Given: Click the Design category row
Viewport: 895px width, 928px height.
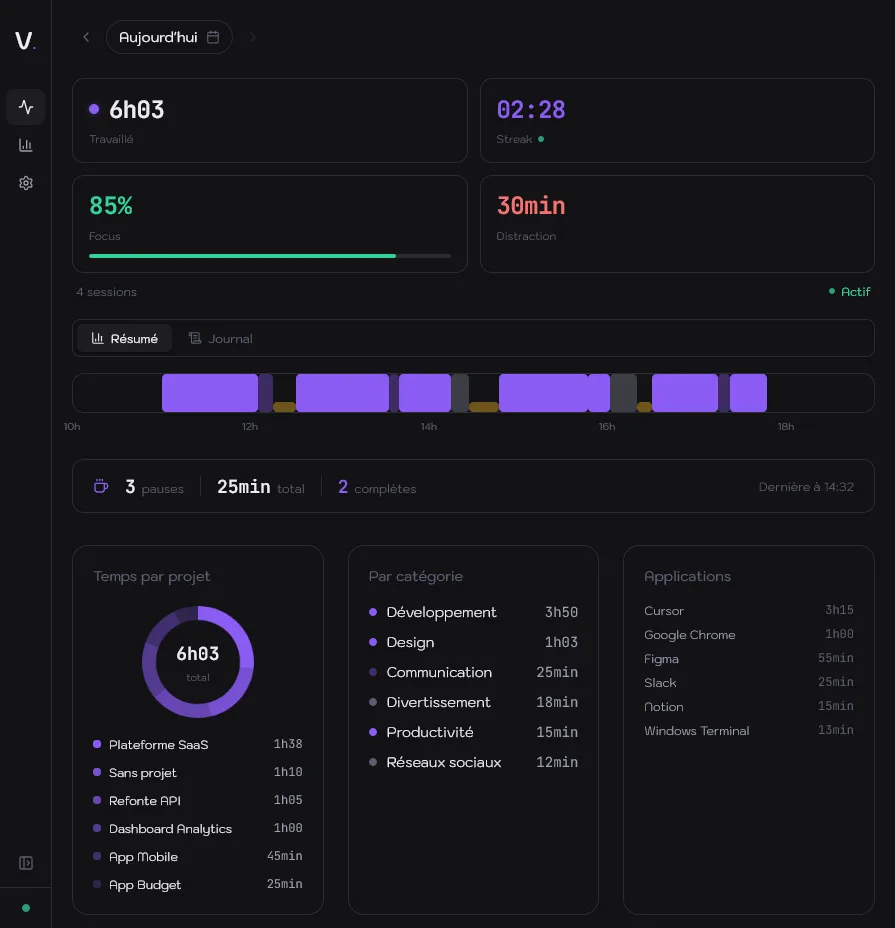Looking at the screenshot, I should point(474,642).
